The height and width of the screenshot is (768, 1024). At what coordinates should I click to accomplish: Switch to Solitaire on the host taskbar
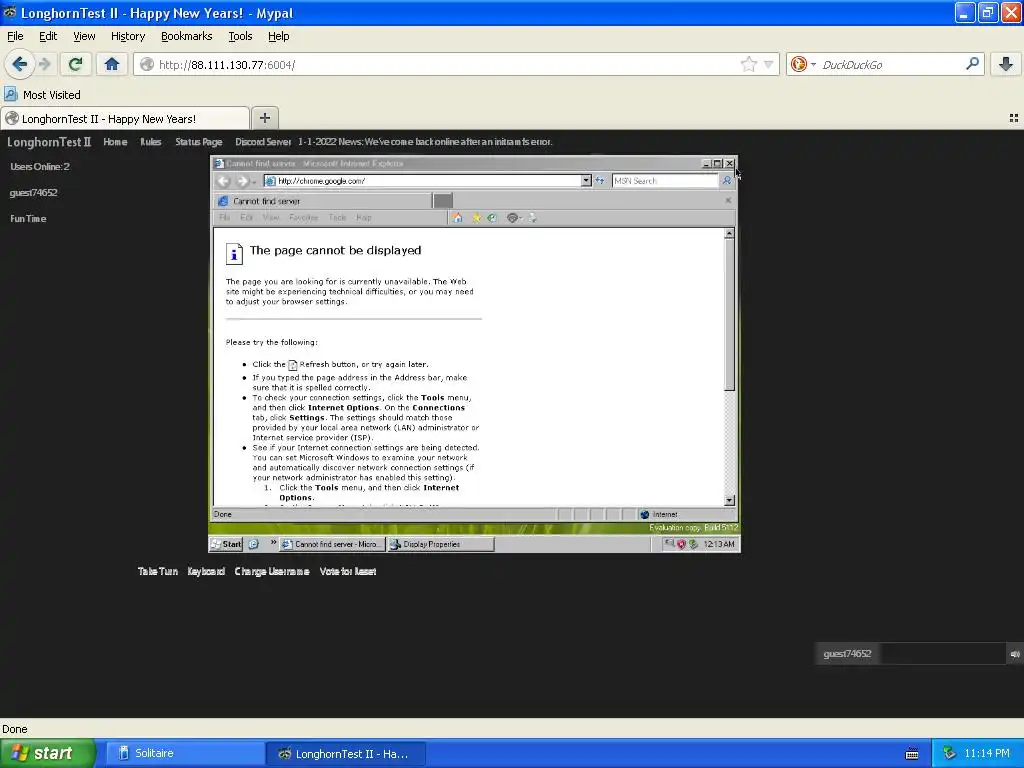(x=185, y=753)
